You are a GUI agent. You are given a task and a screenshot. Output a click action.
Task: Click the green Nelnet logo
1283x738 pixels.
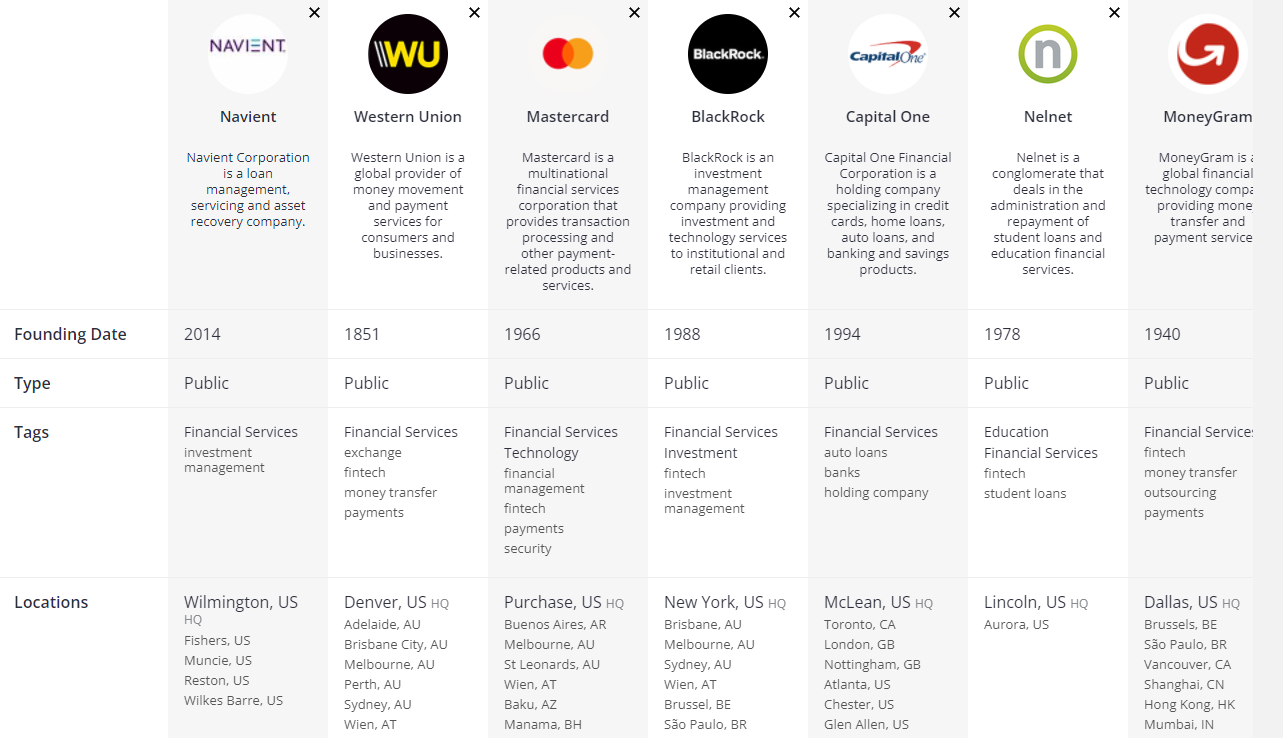(1048, 54)
